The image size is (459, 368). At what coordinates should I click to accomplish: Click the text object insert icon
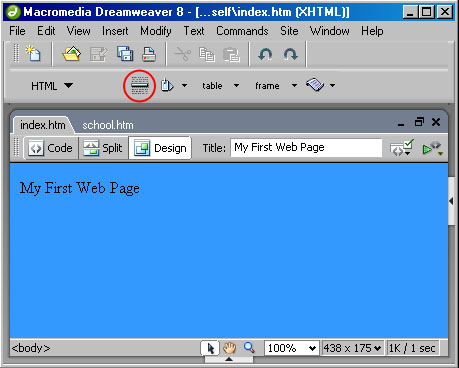(167, 86)
